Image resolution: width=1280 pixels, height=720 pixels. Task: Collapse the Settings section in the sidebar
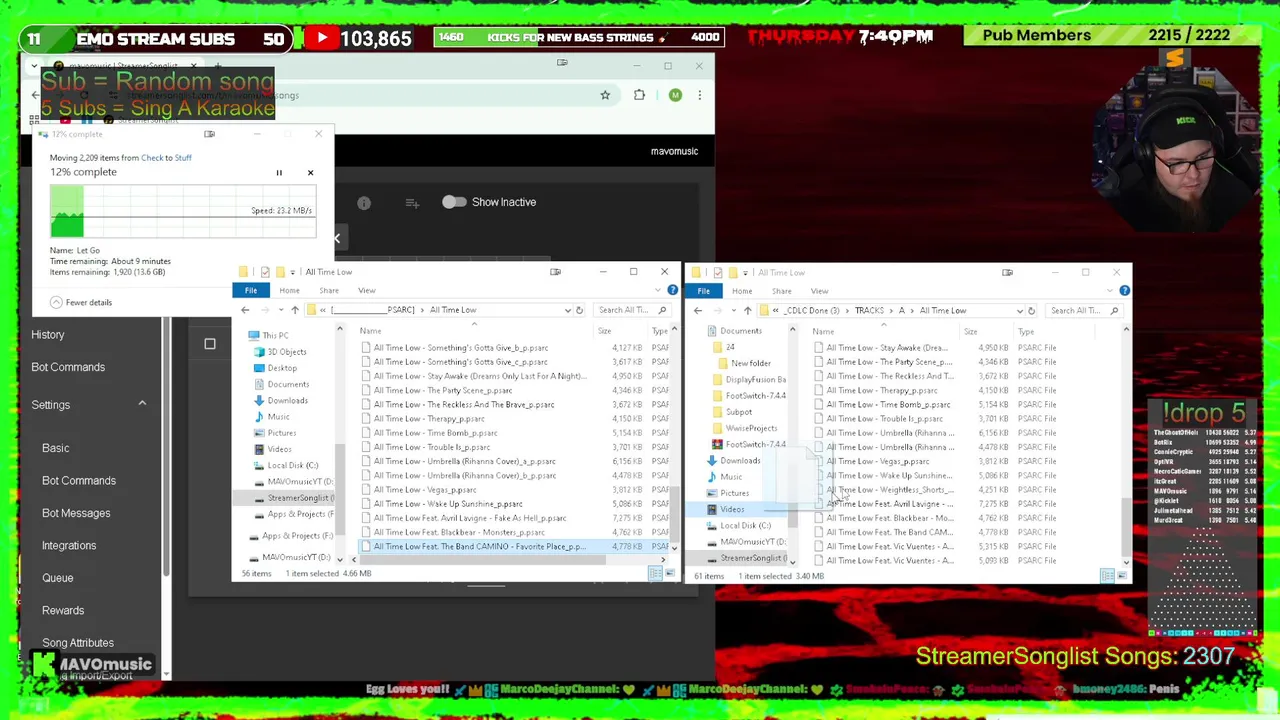pyautogui.click(x=142, y=403)
